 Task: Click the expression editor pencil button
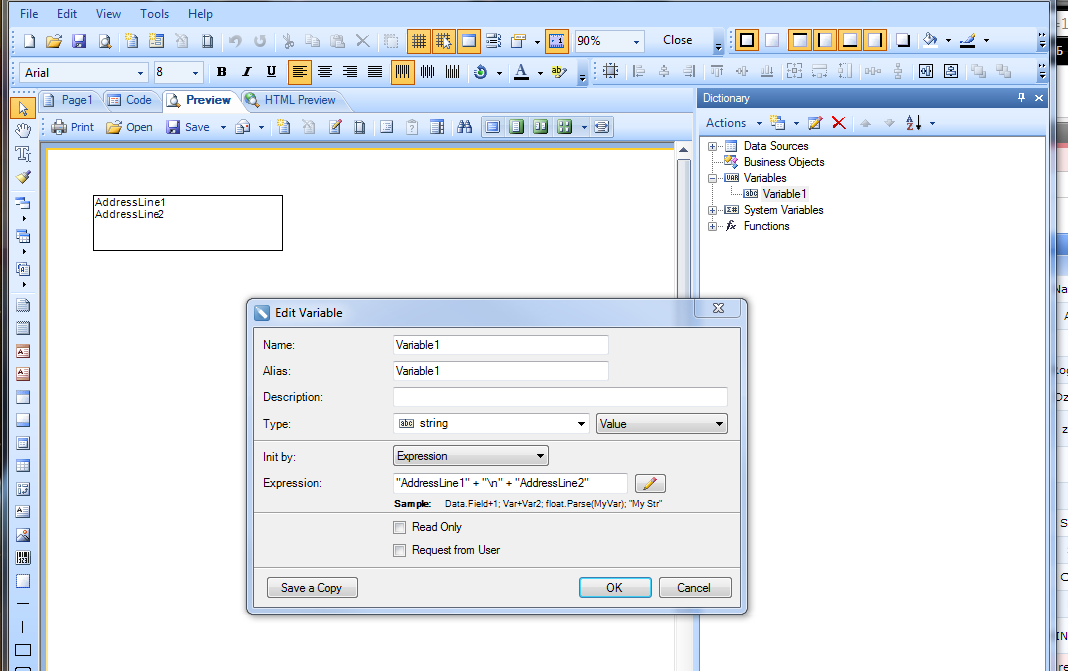[650, 483]
